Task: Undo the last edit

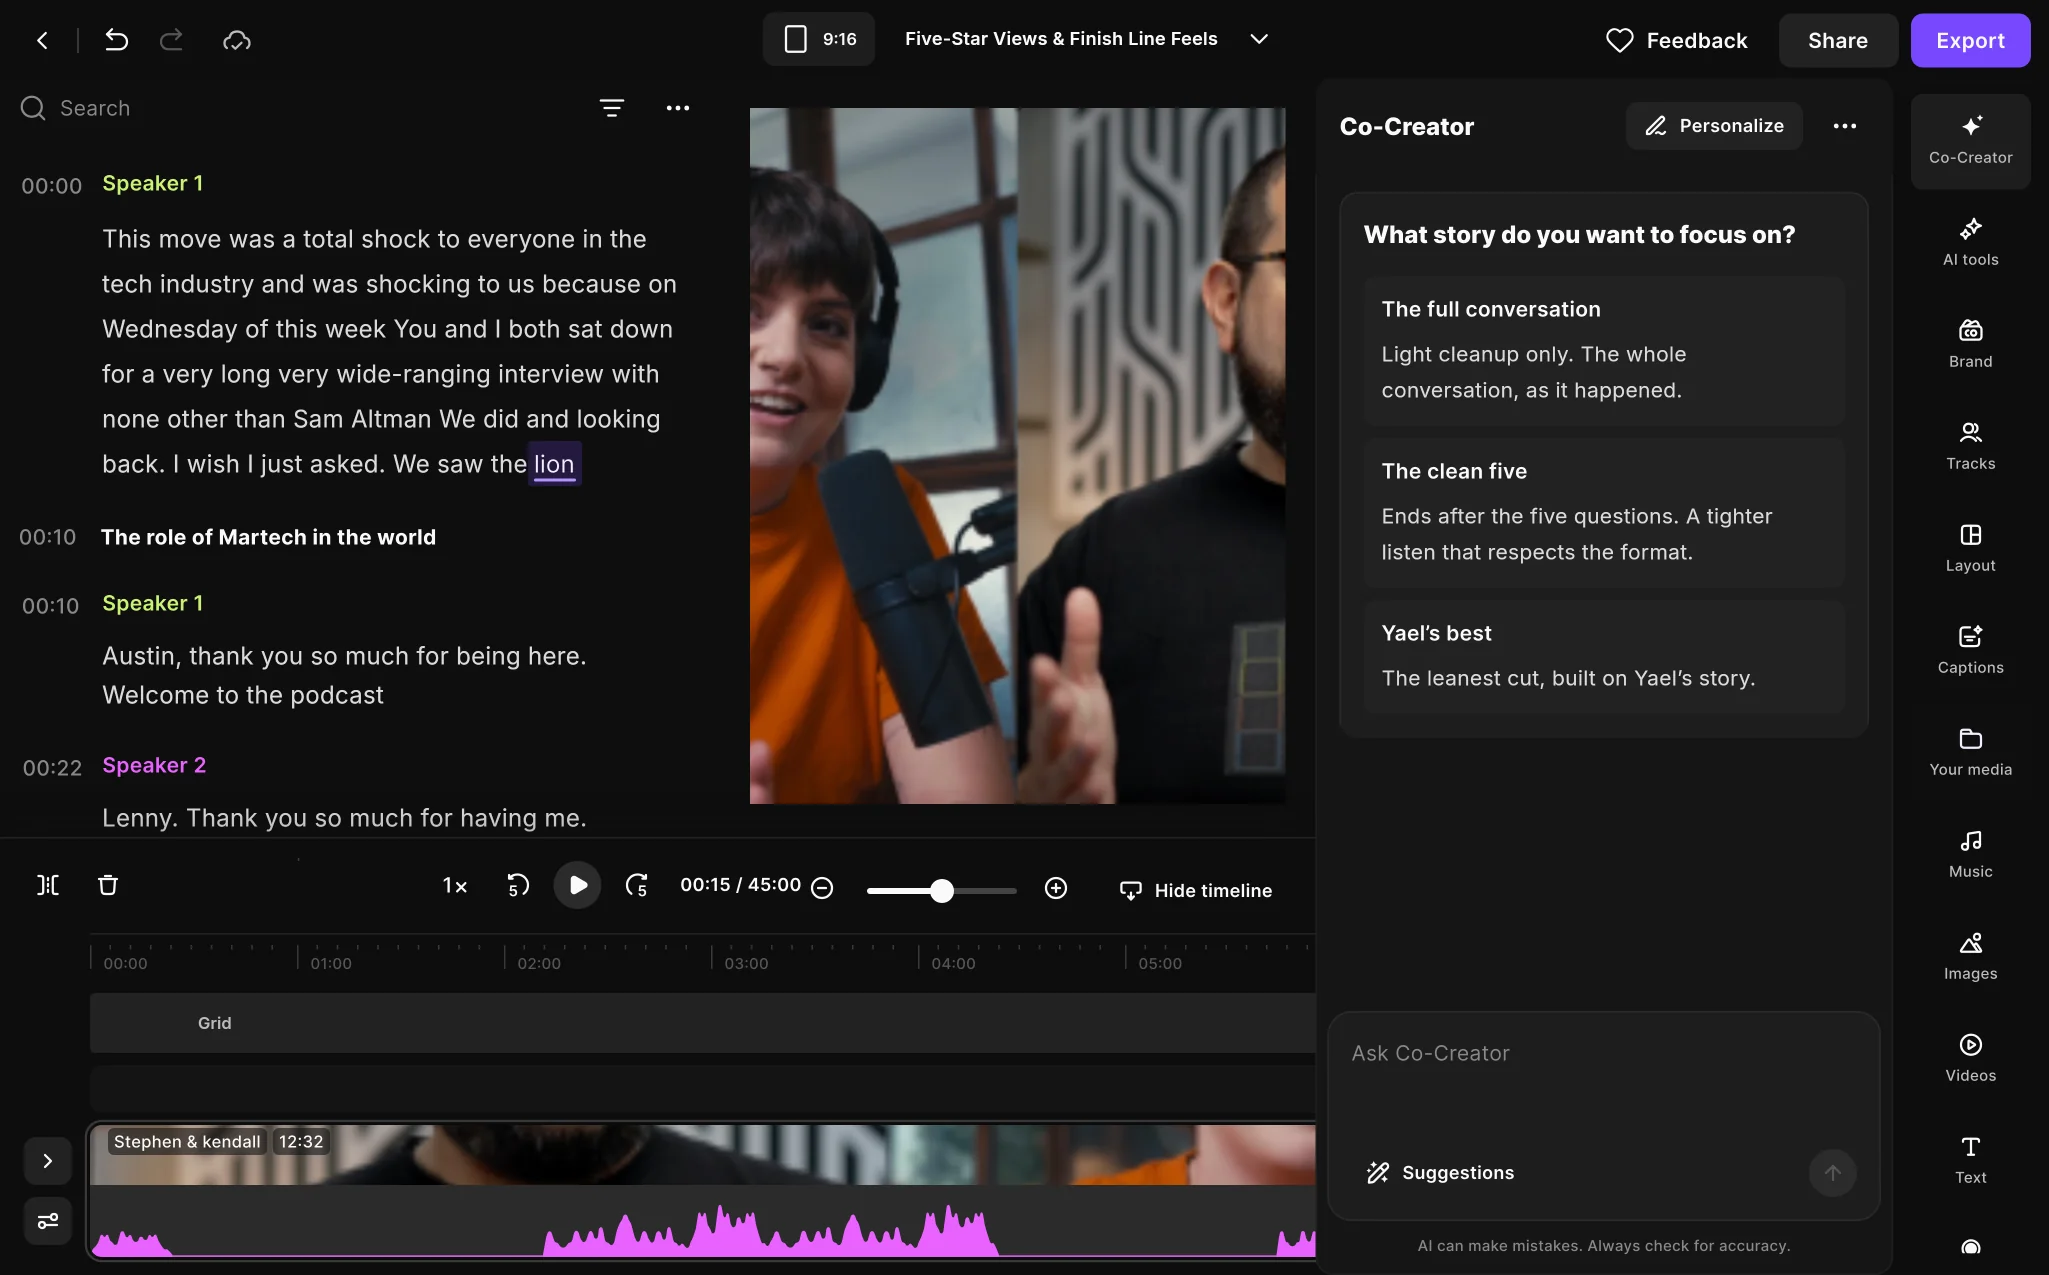Action: click(116, 40)
